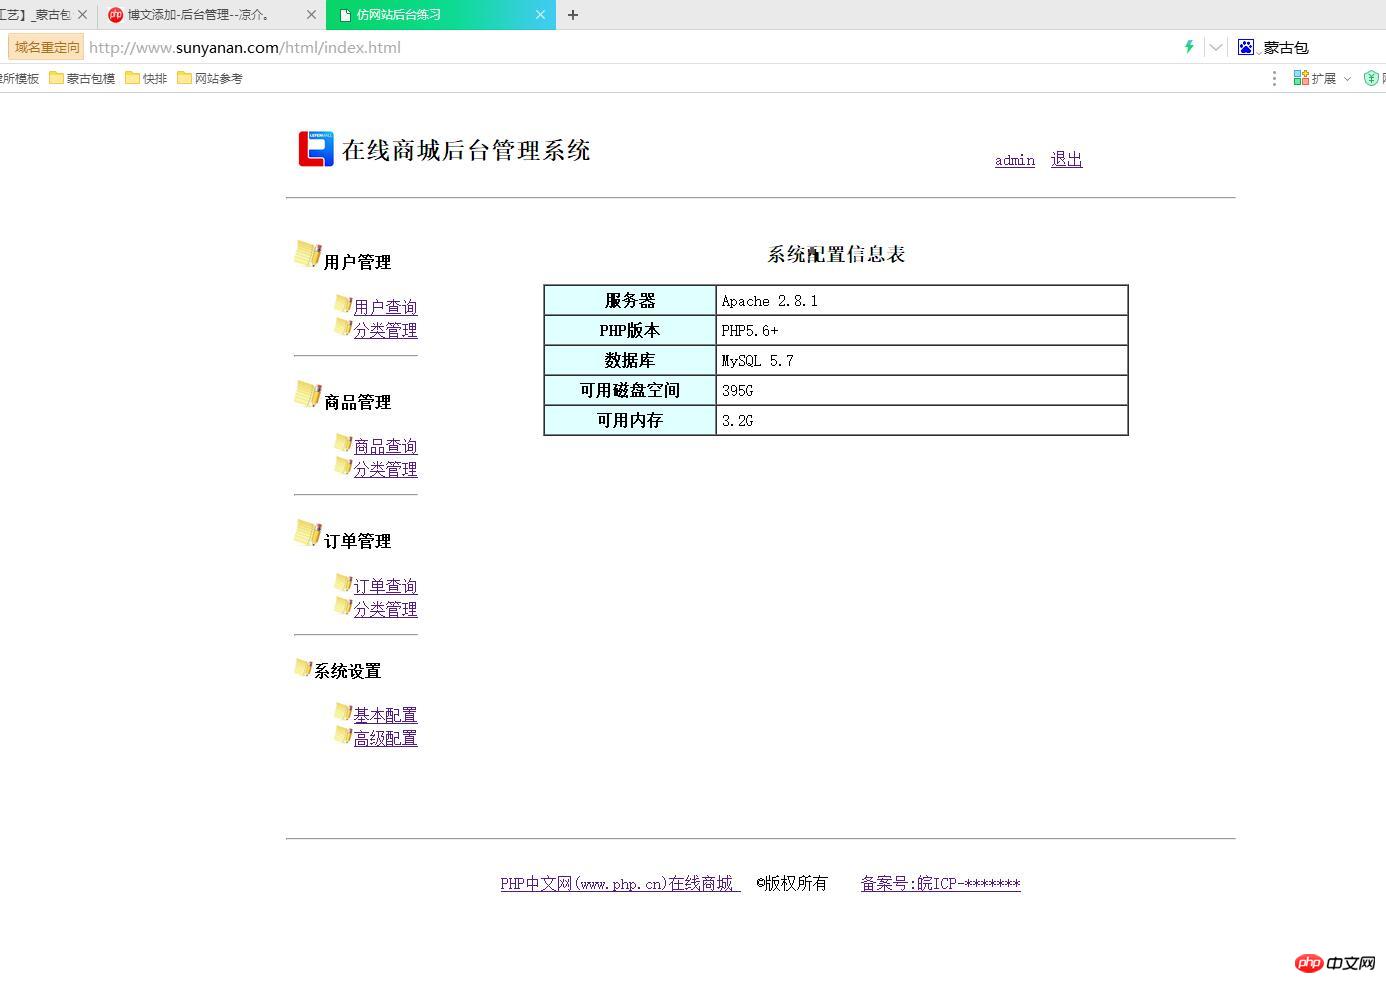
Task: Click the MySQL 5.7 table cell
Action: (922, 360)
